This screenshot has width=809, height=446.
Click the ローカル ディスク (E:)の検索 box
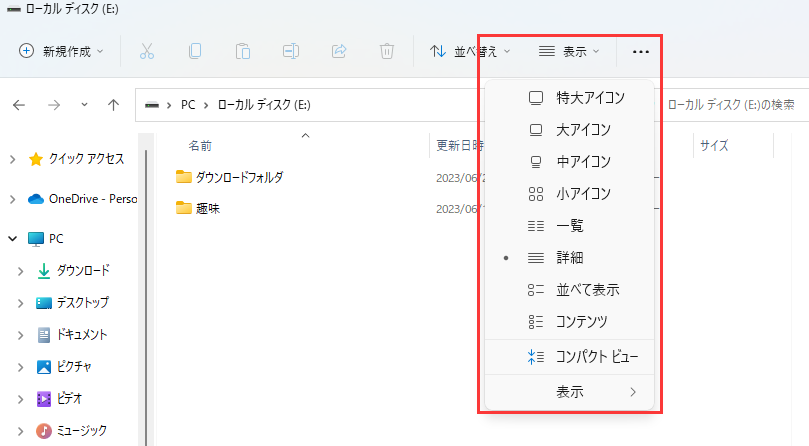point(731,105)
